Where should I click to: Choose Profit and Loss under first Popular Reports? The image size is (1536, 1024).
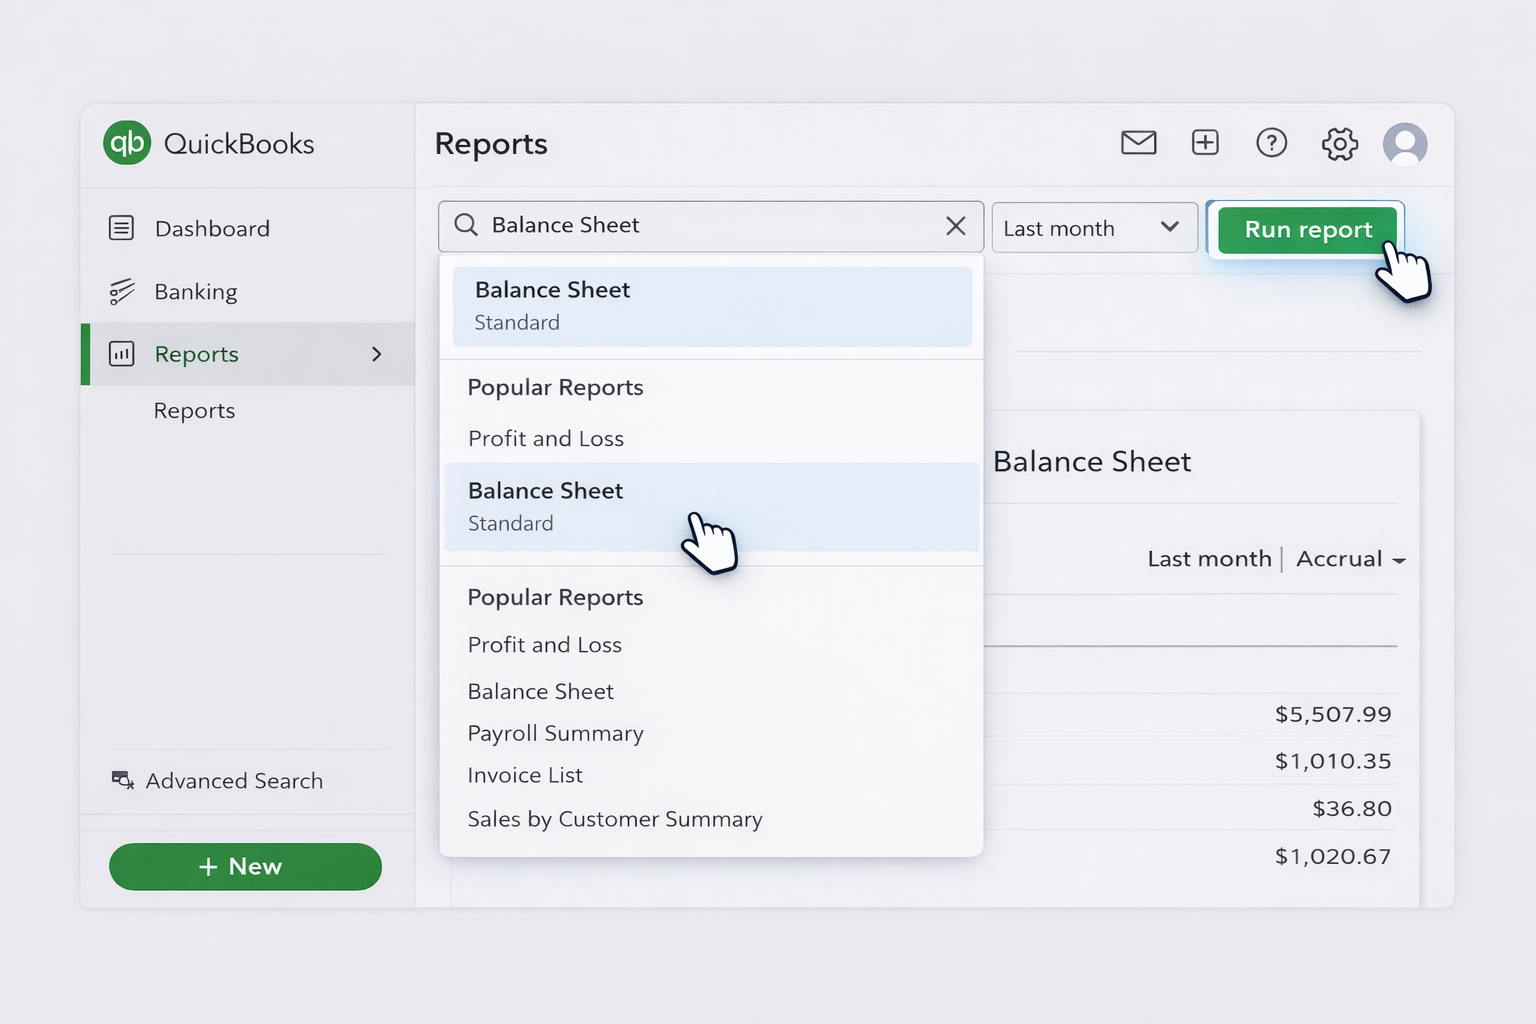[x=545, y=439]
